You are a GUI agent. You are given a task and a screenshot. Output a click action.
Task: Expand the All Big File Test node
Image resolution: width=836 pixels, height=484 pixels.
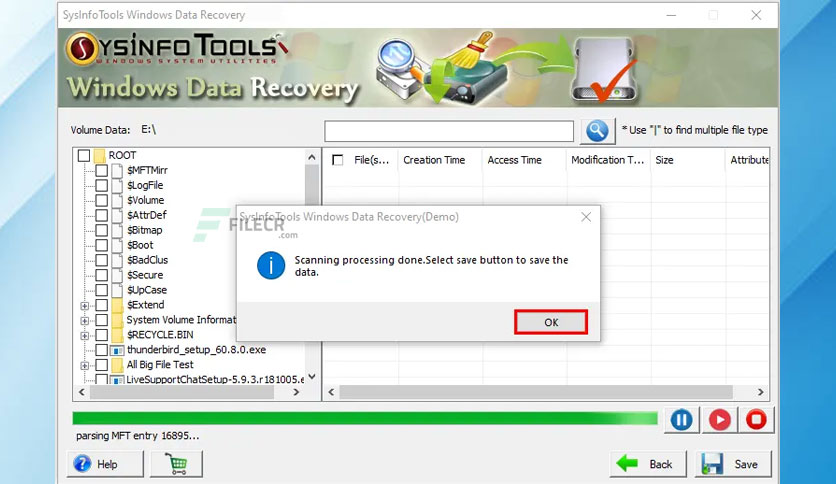coord(84,366)
